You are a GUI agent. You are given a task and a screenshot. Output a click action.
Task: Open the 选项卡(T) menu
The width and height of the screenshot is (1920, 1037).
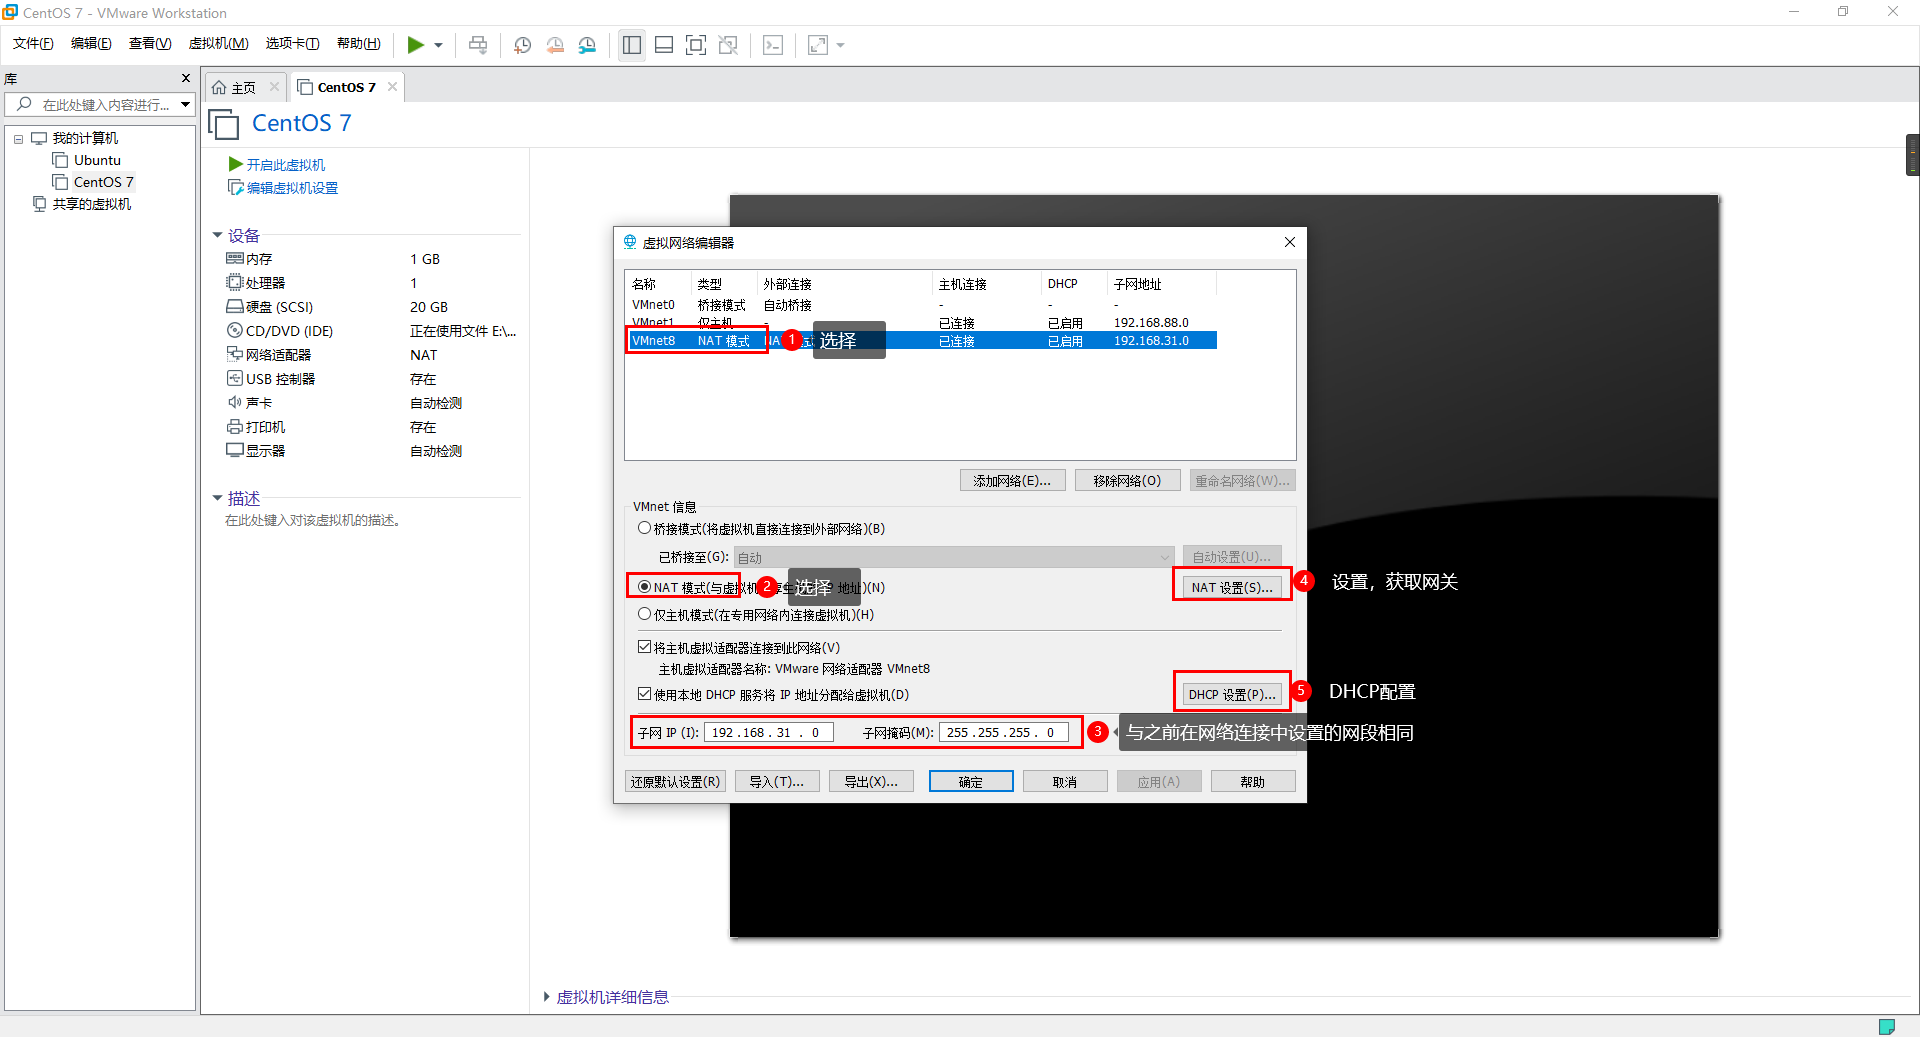click(292, 44)
